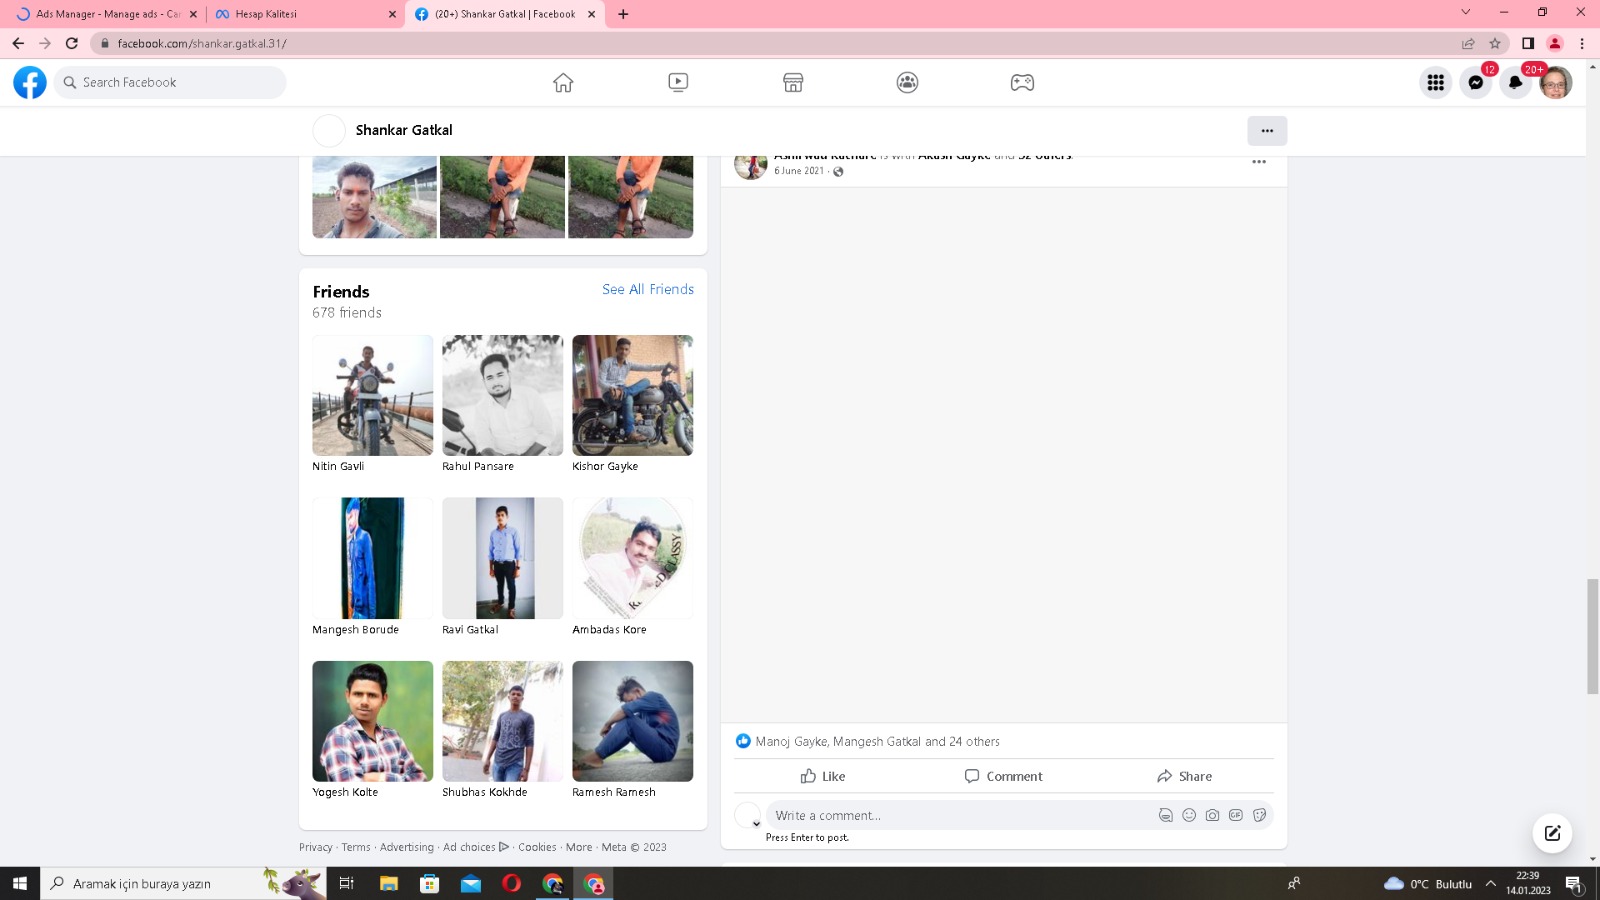This screenshot has height=900, width=1600.
Task: Open the Windows Start menu
Action: pos(19,883)
